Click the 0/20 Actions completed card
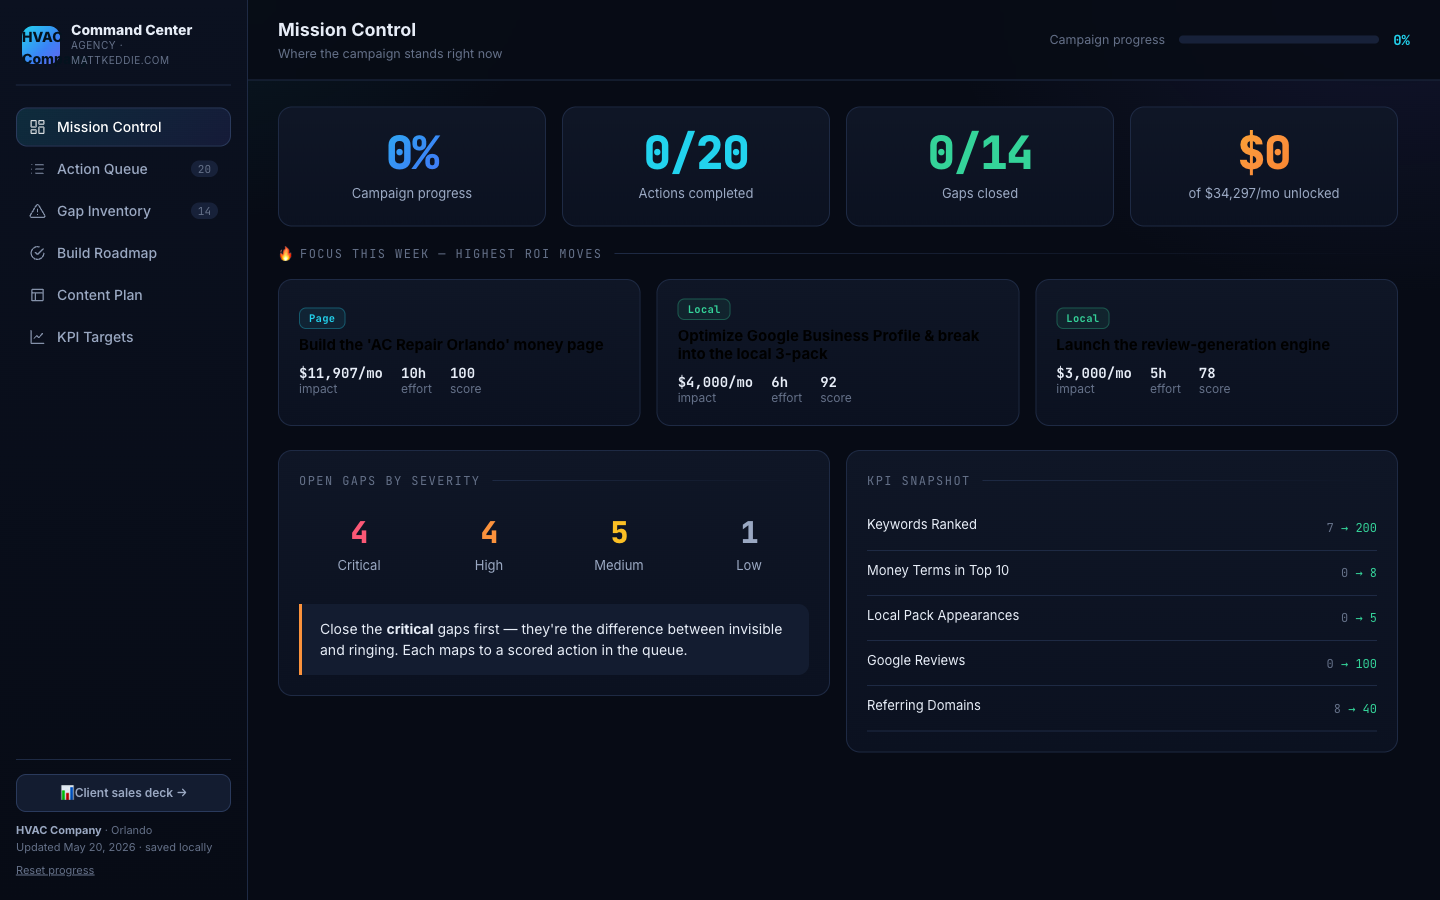This screenshot has height=900, width=1440. click(x=696, y=166)
